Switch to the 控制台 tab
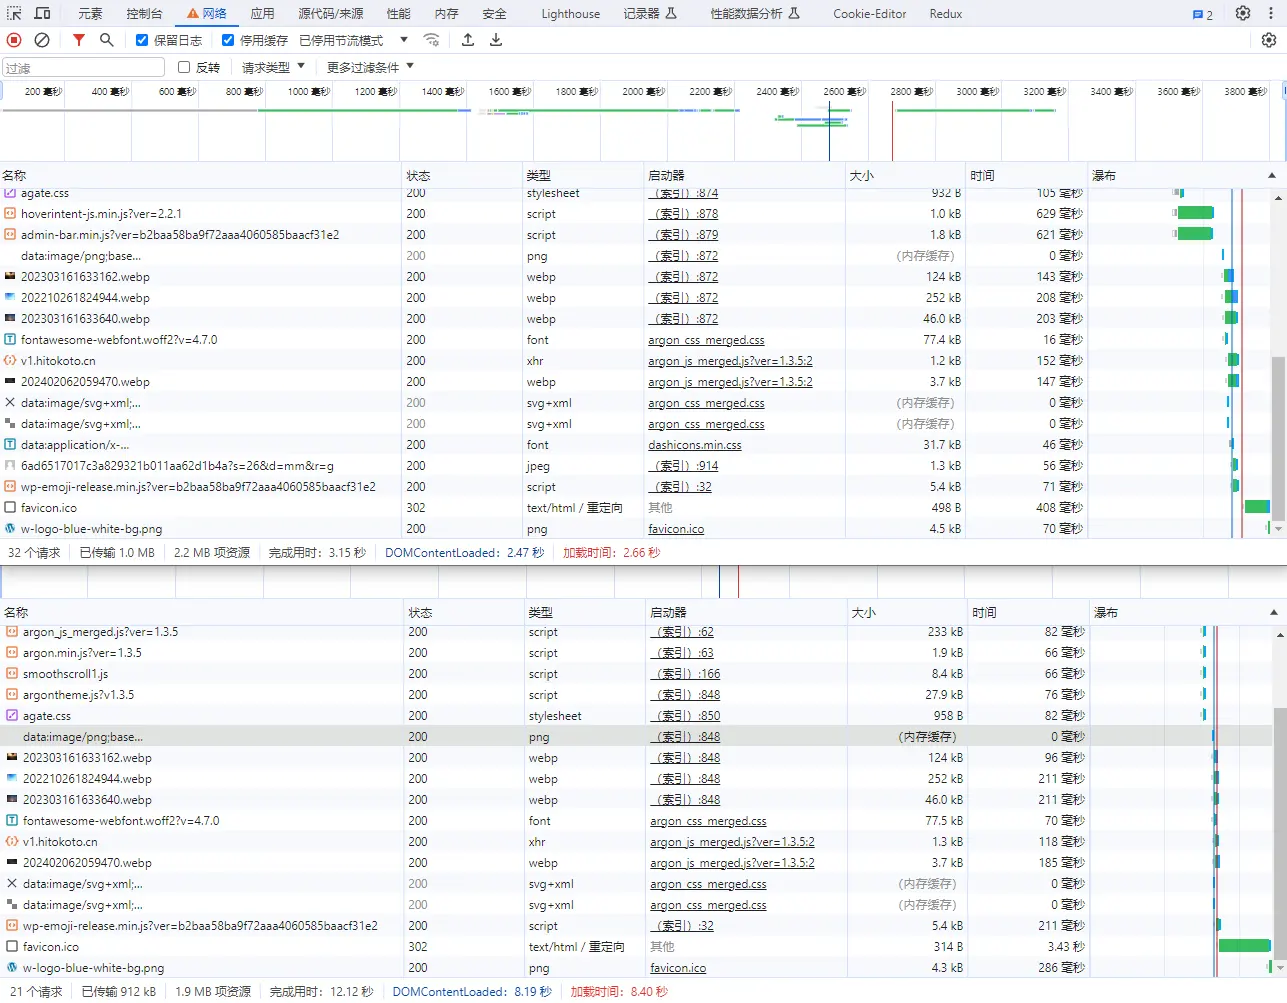This screenshot has width=1287, height=1003. 144,14
